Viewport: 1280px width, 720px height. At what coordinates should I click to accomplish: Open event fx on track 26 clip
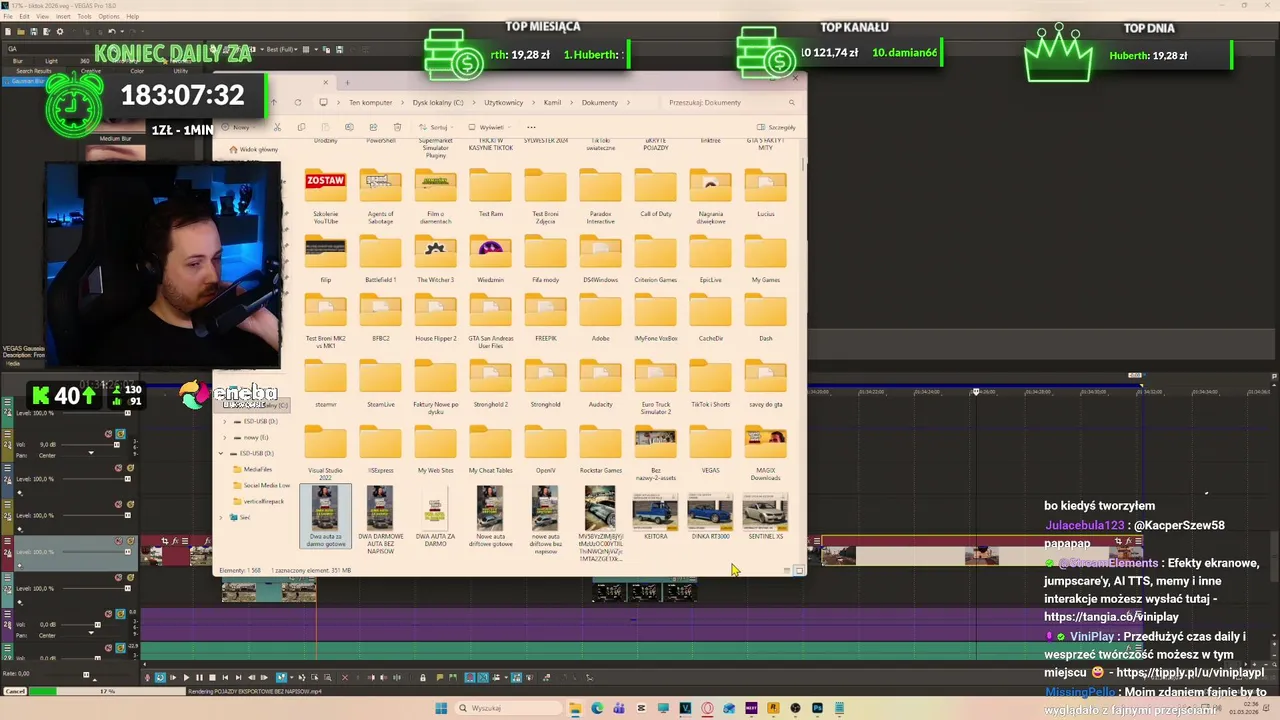coord(175,541)
